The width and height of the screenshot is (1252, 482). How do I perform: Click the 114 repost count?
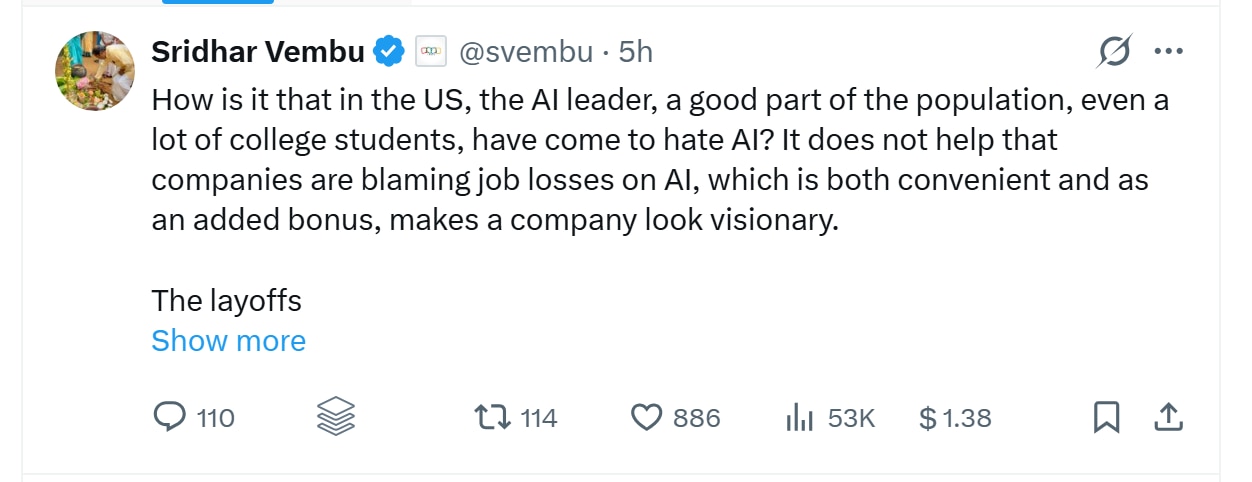539,418
